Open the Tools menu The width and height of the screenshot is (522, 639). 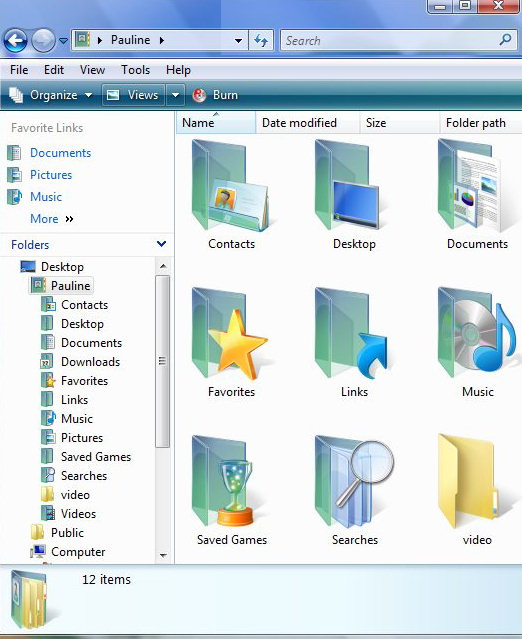(135, 70)
